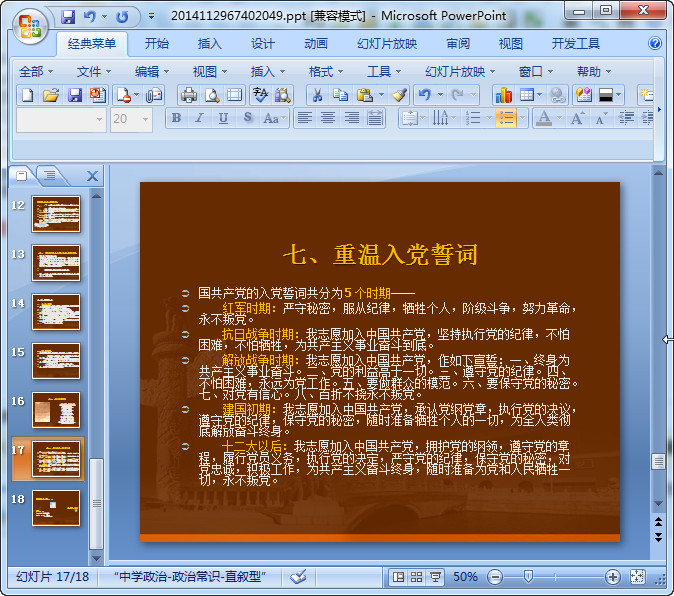Viewport: 674px width, 596px height.
Task: Click the new slide icon
Action: [x=646, y=95]
